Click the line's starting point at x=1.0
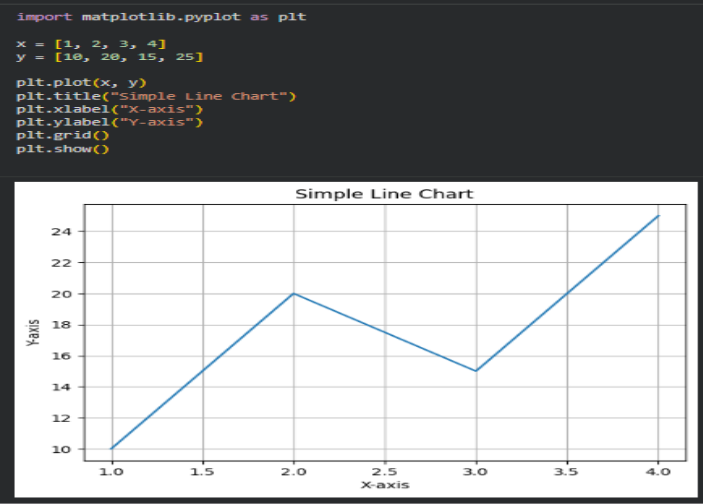 112,449
